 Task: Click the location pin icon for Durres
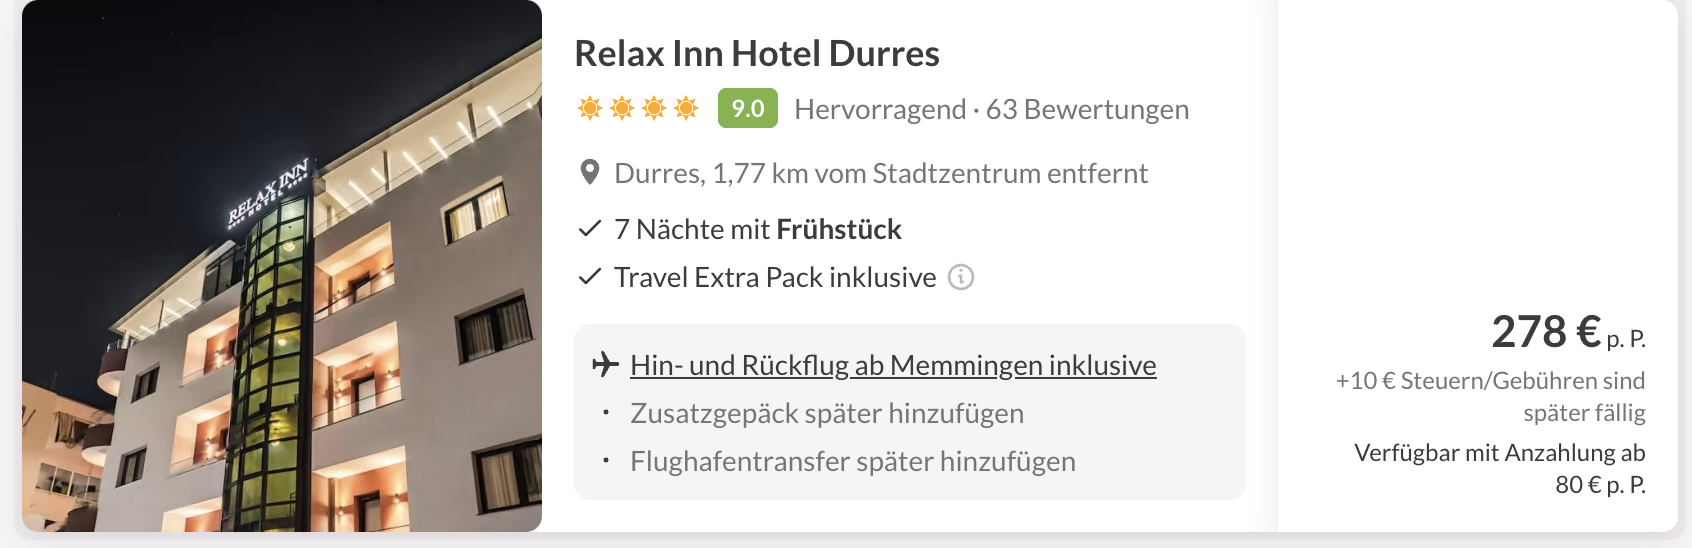pos(590,173)
